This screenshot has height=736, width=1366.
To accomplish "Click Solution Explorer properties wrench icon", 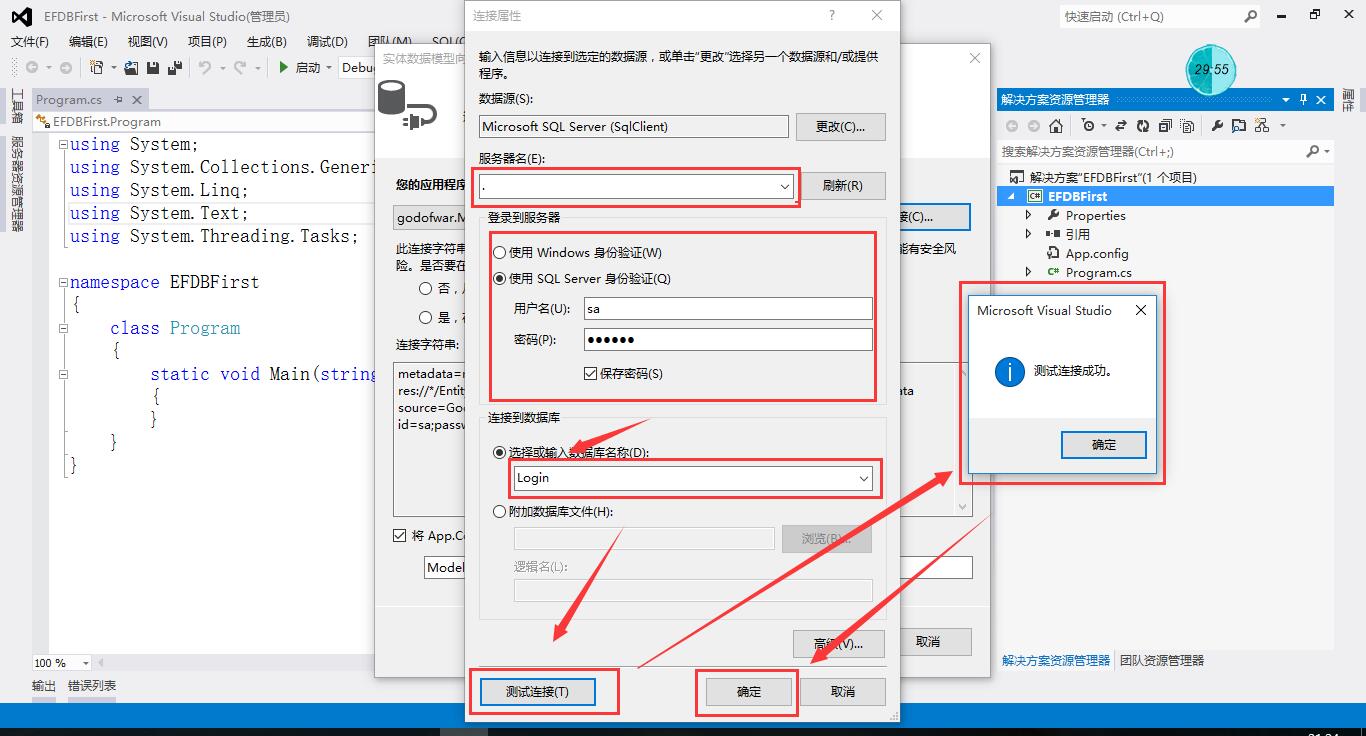I will [1217, 126].
